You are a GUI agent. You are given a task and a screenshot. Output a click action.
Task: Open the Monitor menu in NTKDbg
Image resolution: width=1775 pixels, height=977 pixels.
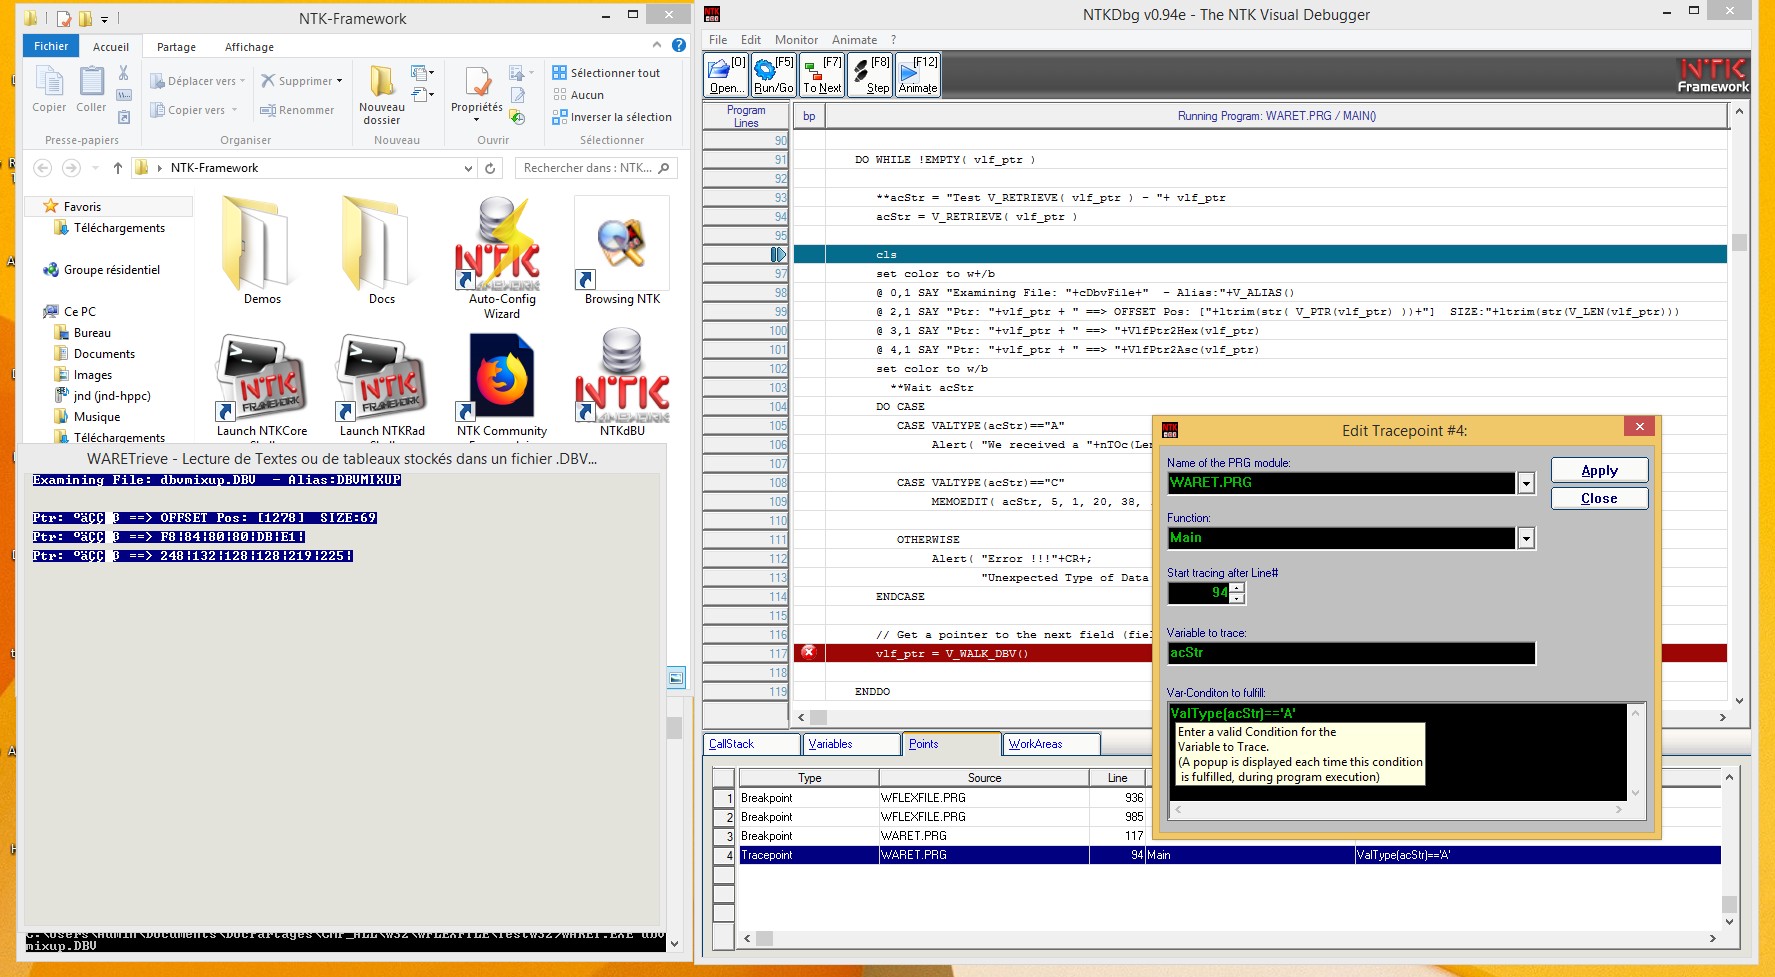pos(796,40)
